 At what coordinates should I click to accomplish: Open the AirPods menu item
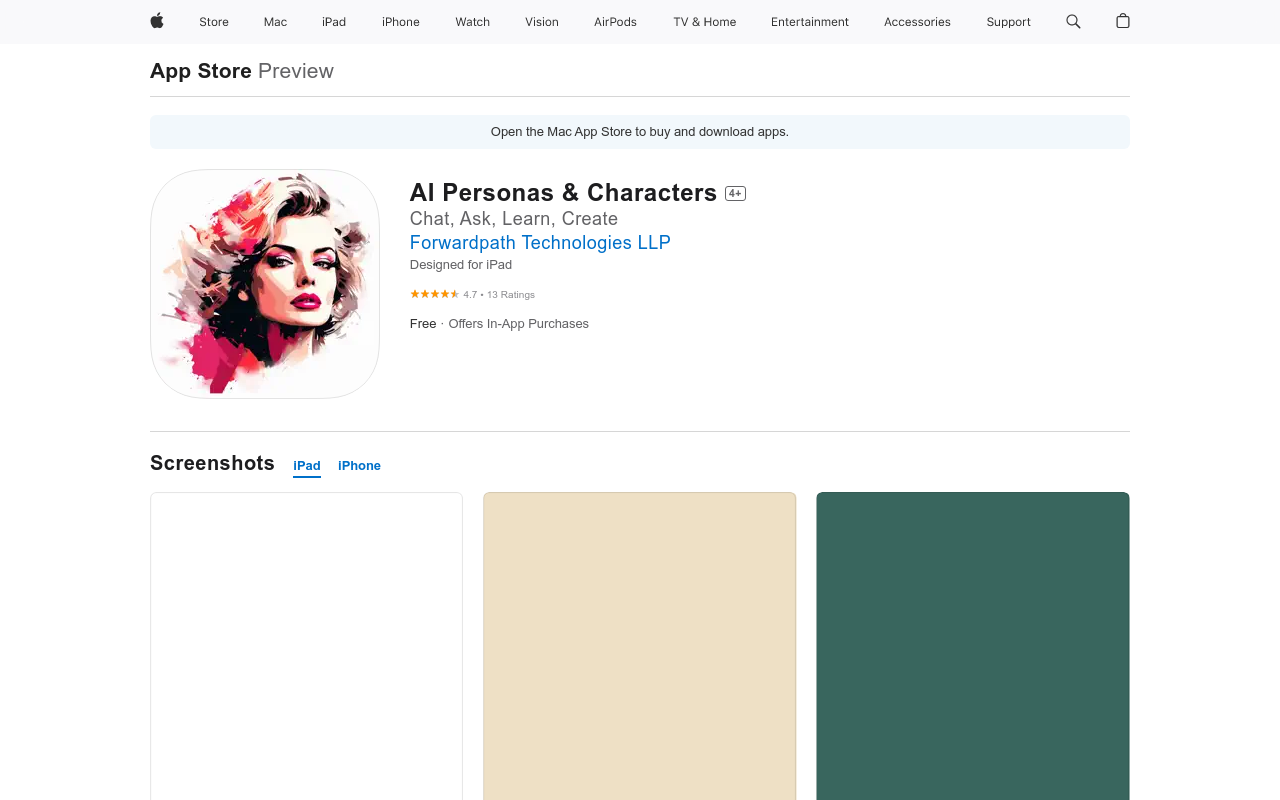(615, 22)
